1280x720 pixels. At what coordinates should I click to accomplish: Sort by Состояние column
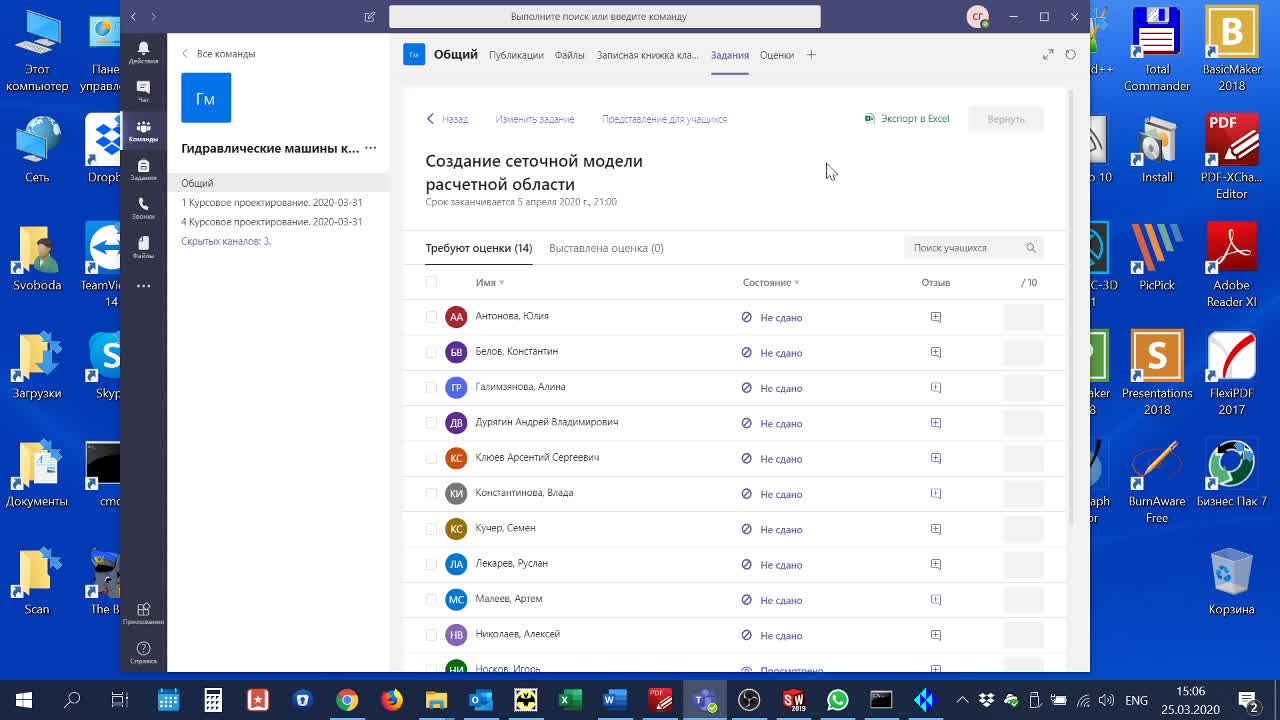[x=771, y=283]
